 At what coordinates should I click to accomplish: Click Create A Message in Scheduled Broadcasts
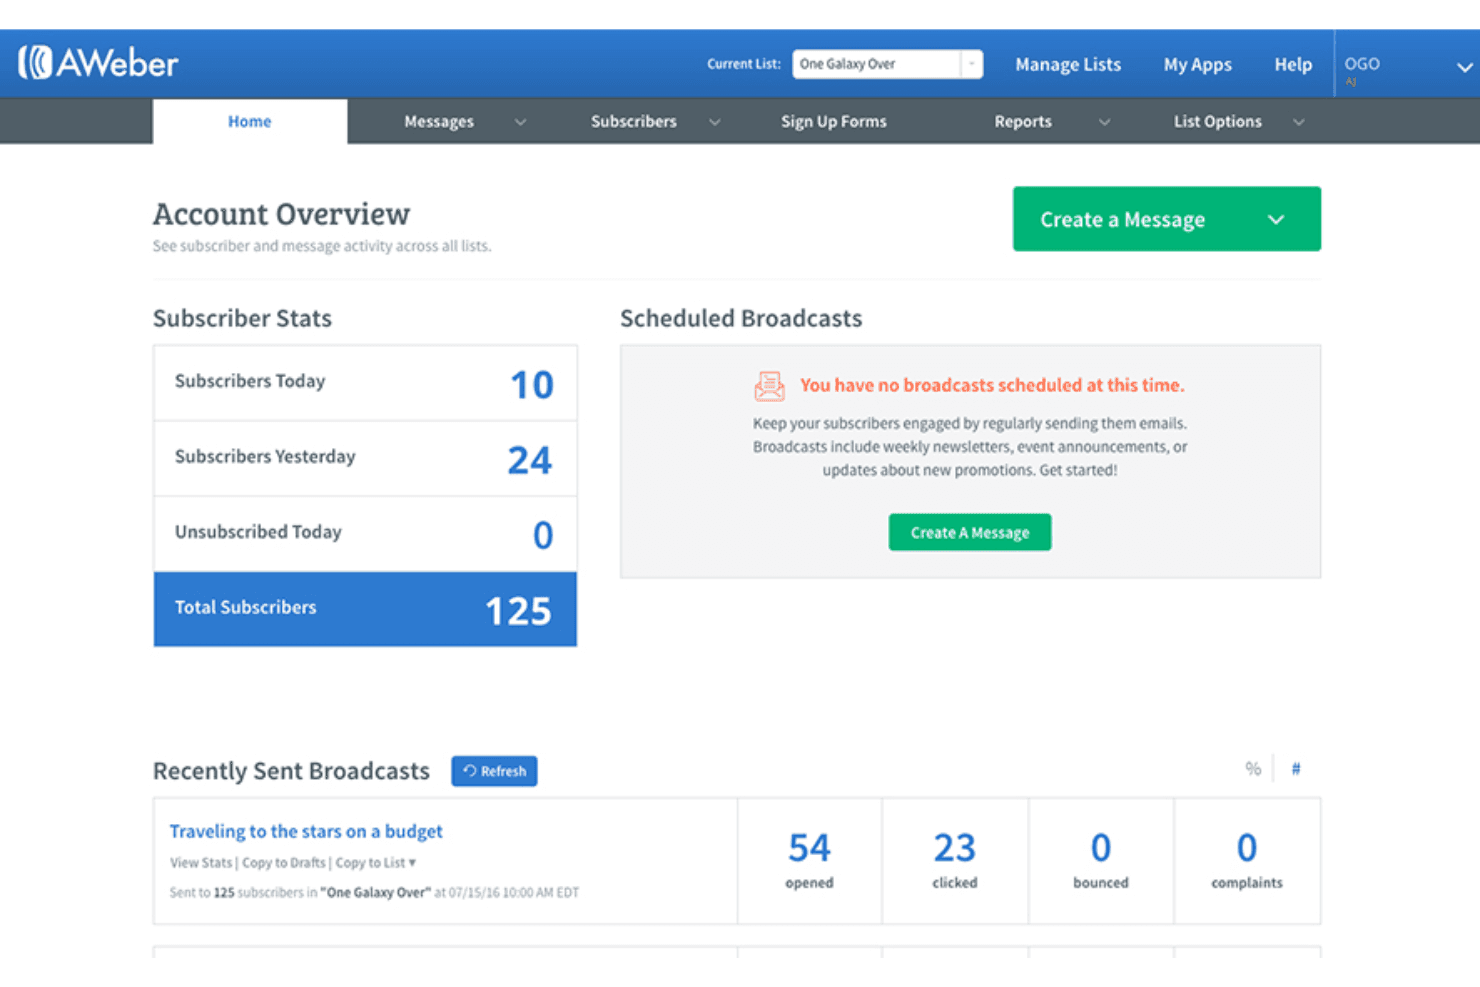tap(969, 532)
